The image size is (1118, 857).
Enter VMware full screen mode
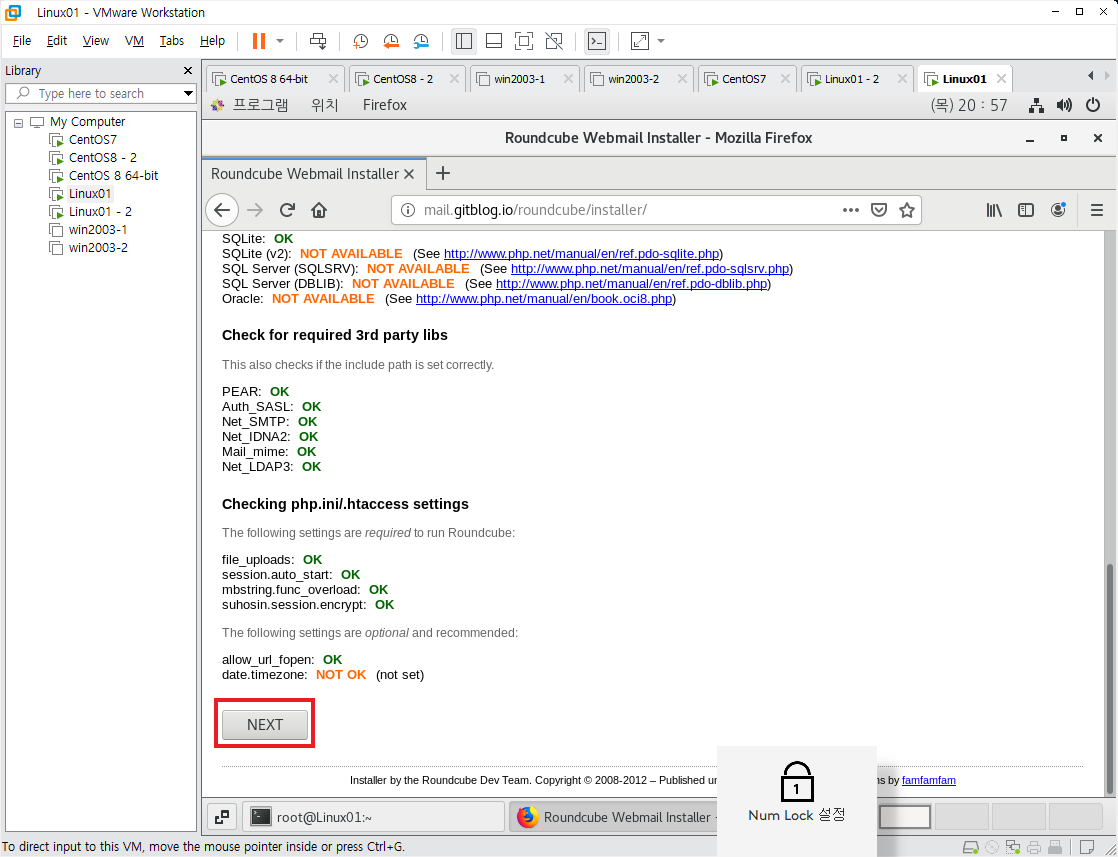point(523,41)
